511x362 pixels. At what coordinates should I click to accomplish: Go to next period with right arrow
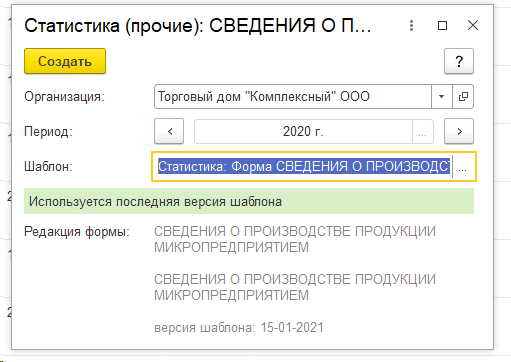click(x=459, y=131)
